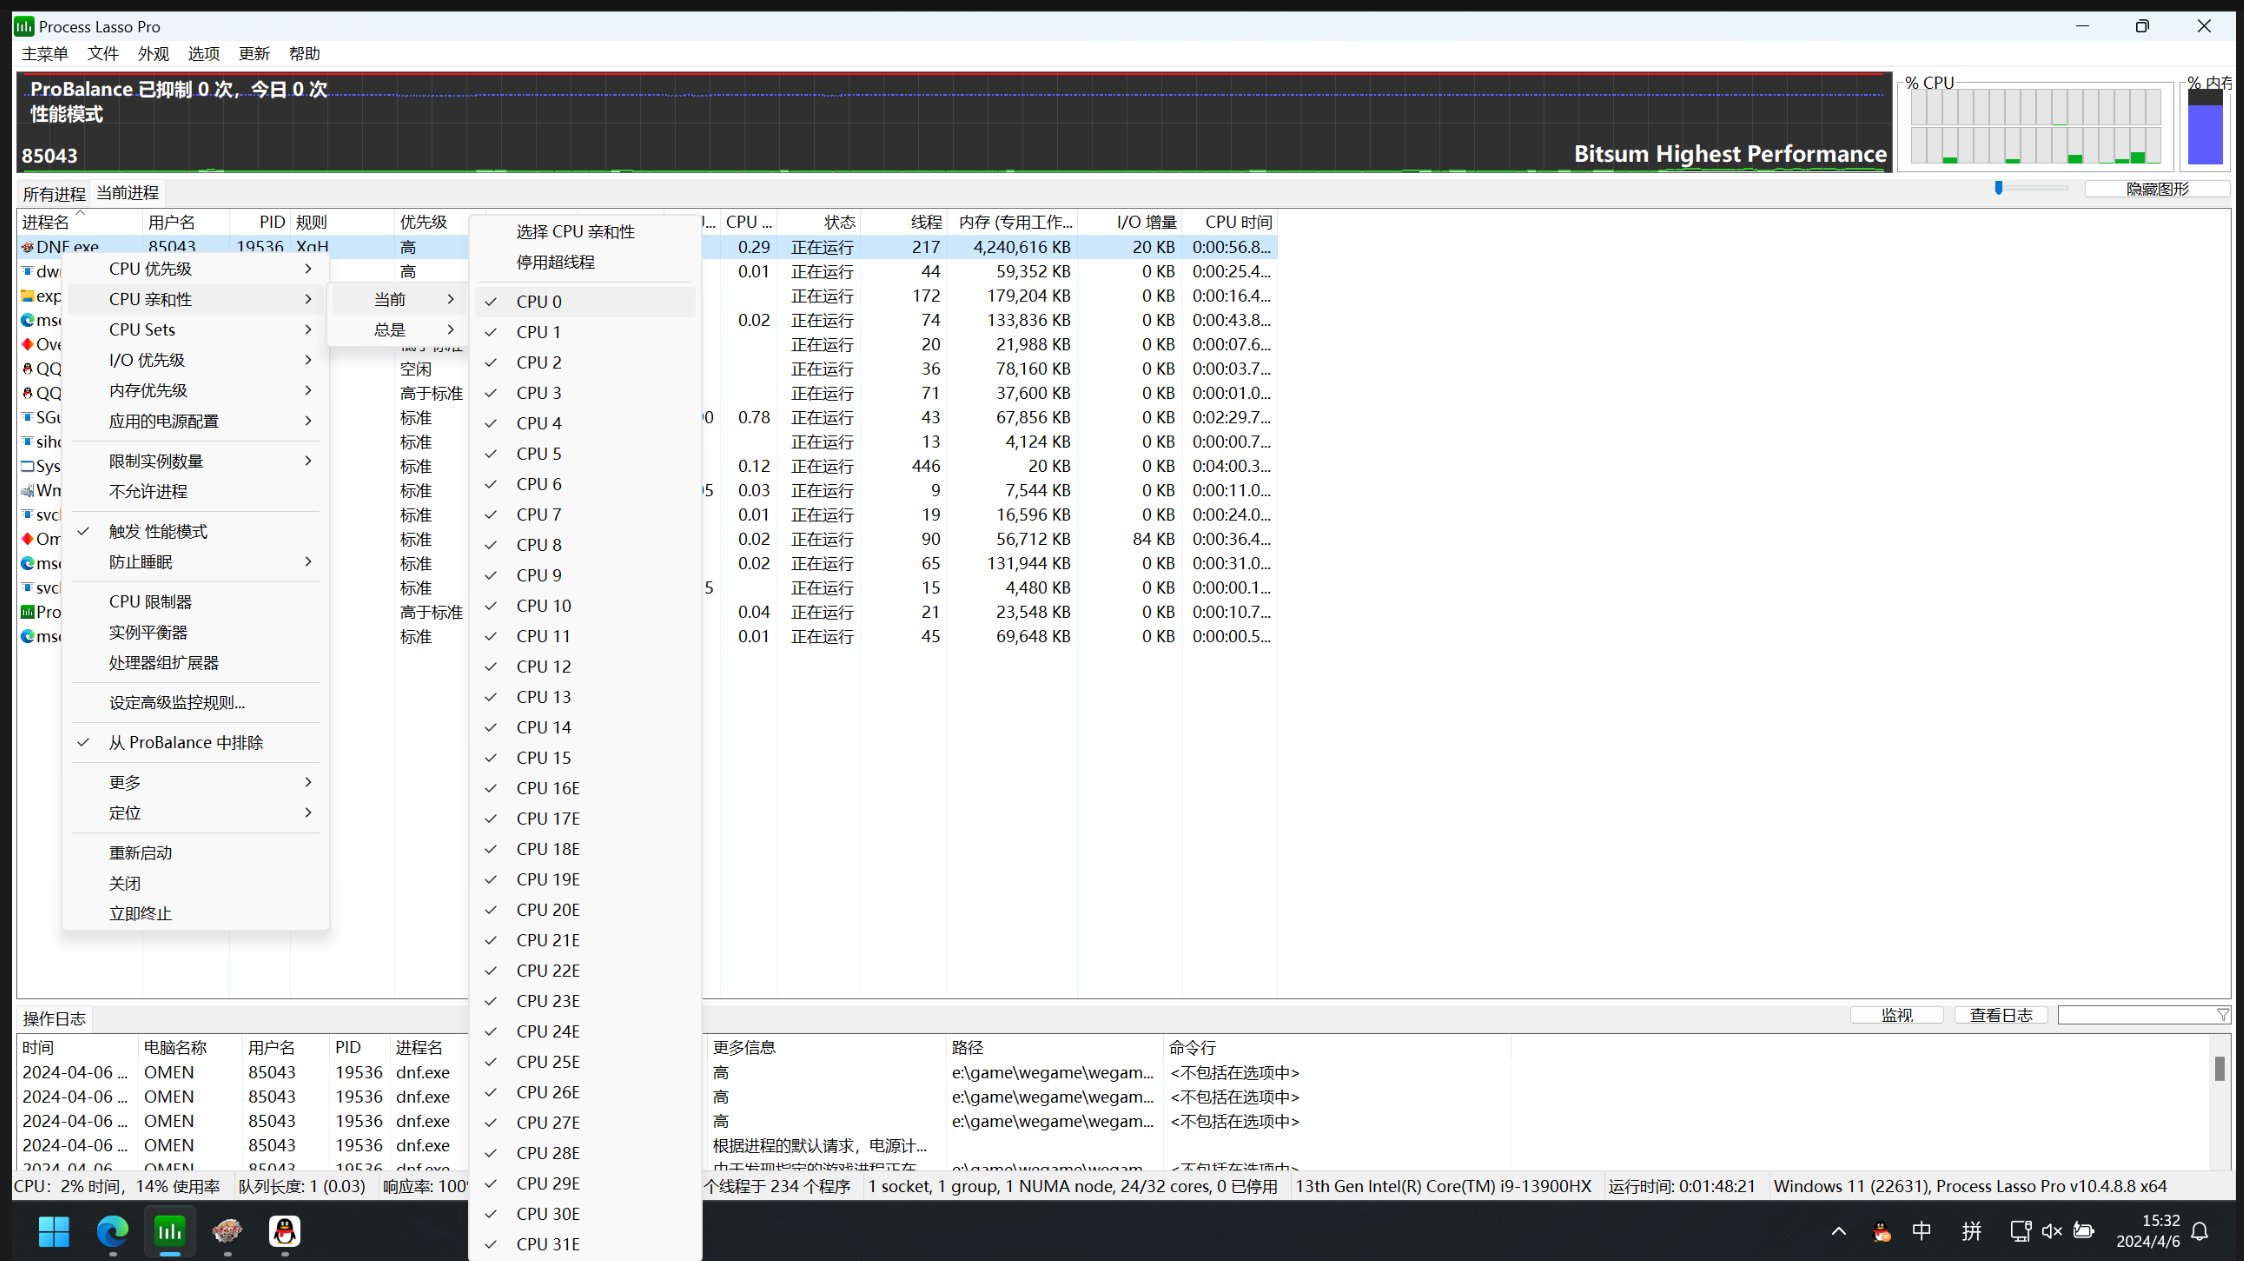Screen dimensions: 2244x1261
Task: Click the % CPU per-core usage graph
Action: coord(2035,127)
